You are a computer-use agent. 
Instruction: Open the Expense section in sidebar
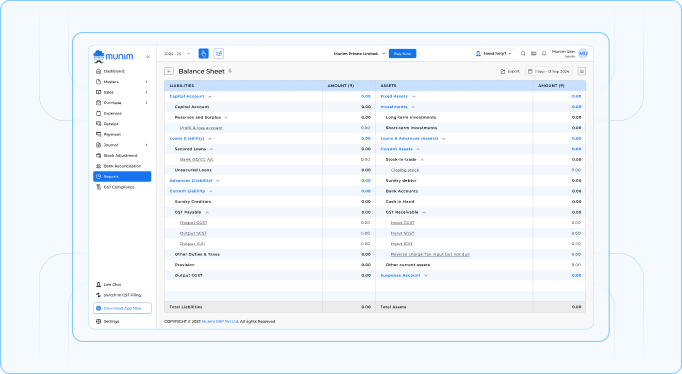113,114
